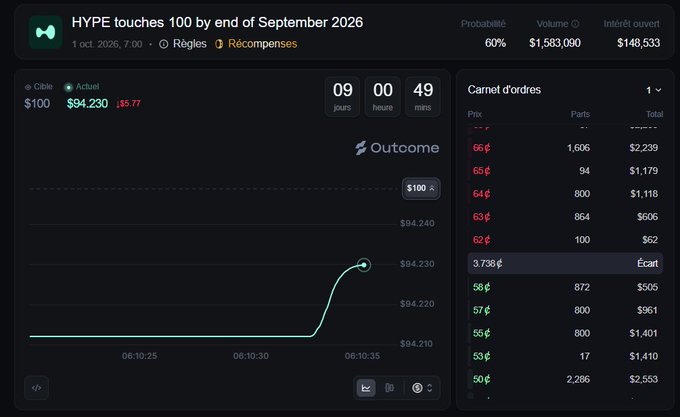This screenshot has width=680, height=417.
Task: Open the Règles link
Action: (x=190, y=44)
